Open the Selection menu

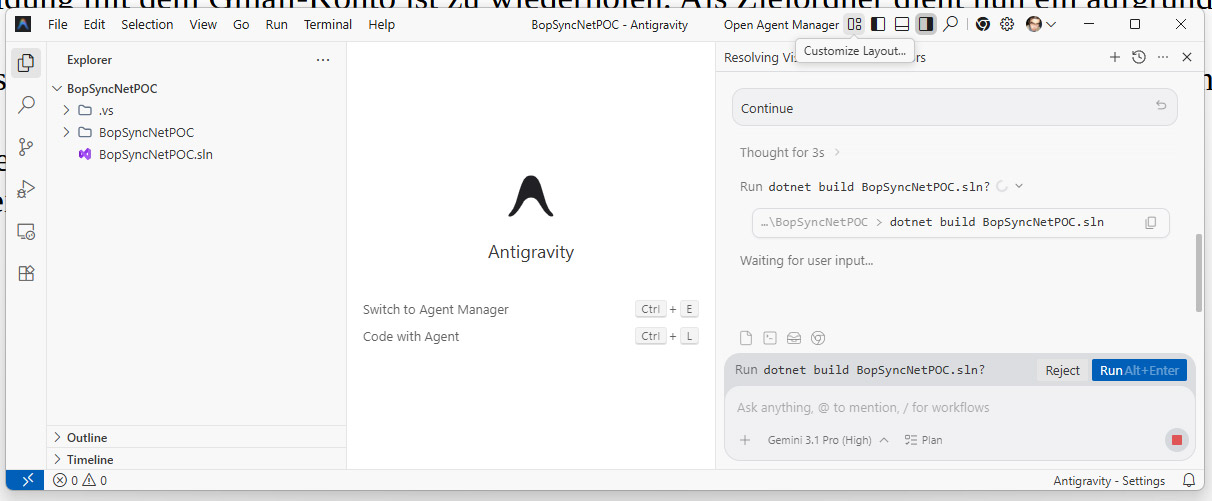click(147, 24)
